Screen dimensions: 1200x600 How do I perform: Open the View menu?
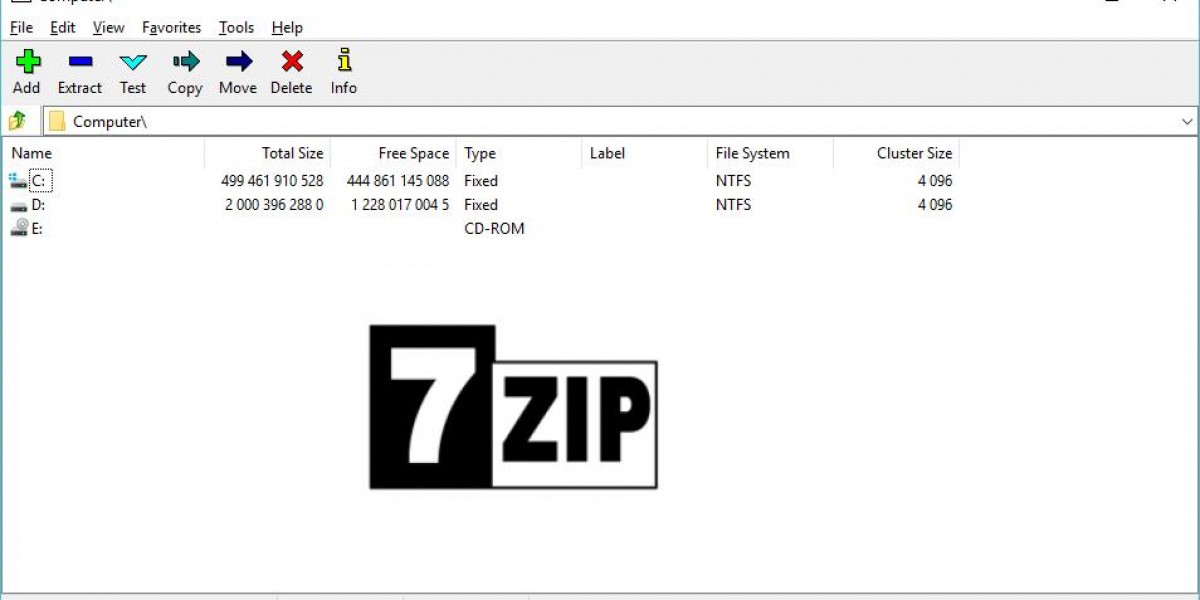pyautogui.click(x=107, y=27)
